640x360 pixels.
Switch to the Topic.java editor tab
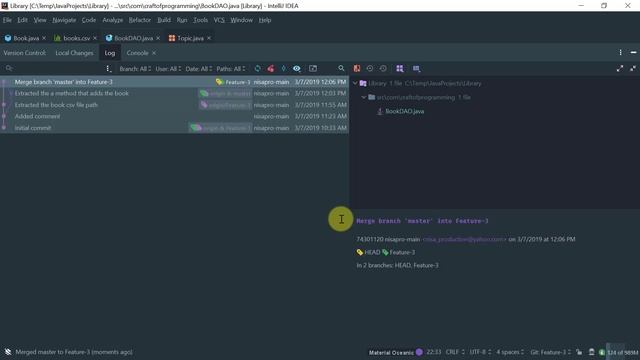190,38
